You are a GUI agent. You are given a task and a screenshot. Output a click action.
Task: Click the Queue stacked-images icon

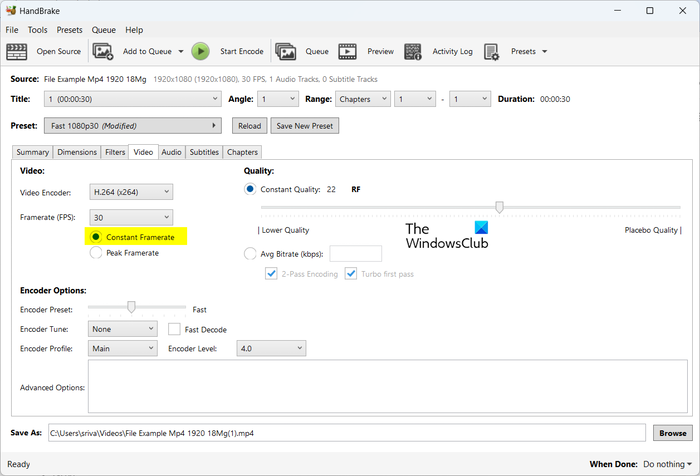click(286, 52)
